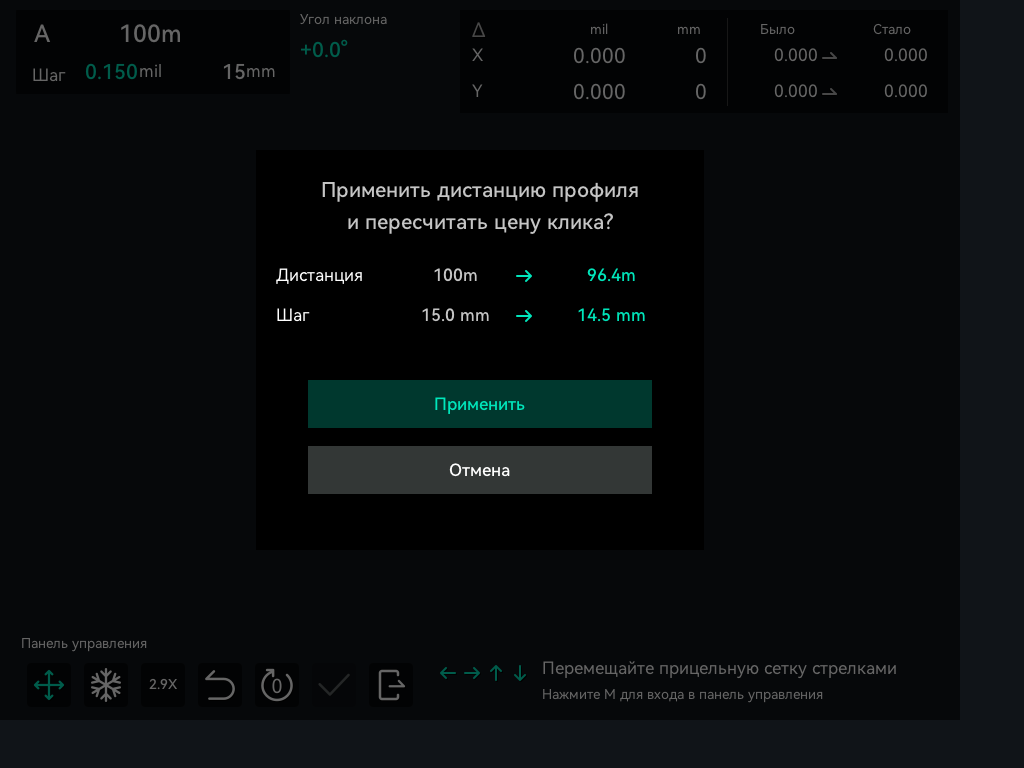The height and width of the screenshot is (768, 1024).
Task: Click the X row mil value 0.000
Action: (x=599, y=56)
